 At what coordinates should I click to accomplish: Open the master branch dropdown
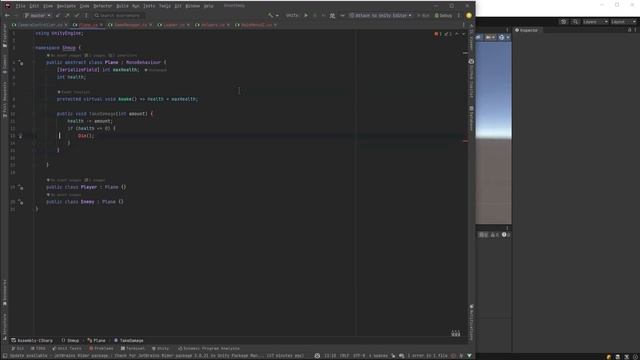37,16
